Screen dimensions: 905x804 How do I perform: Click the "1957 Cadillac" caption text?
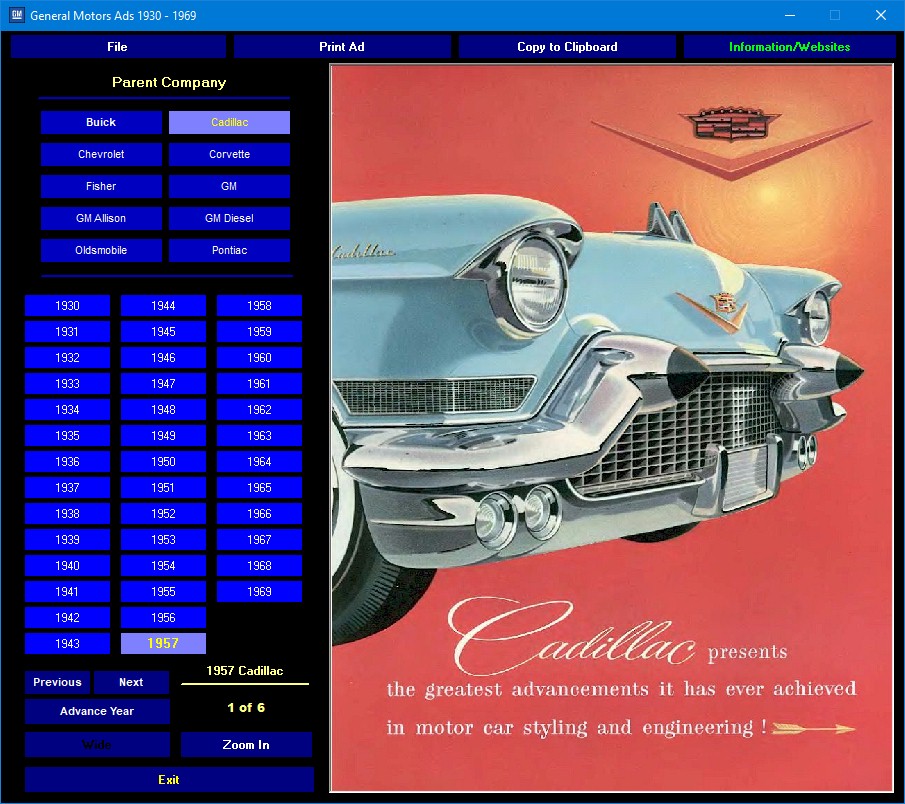245,671
